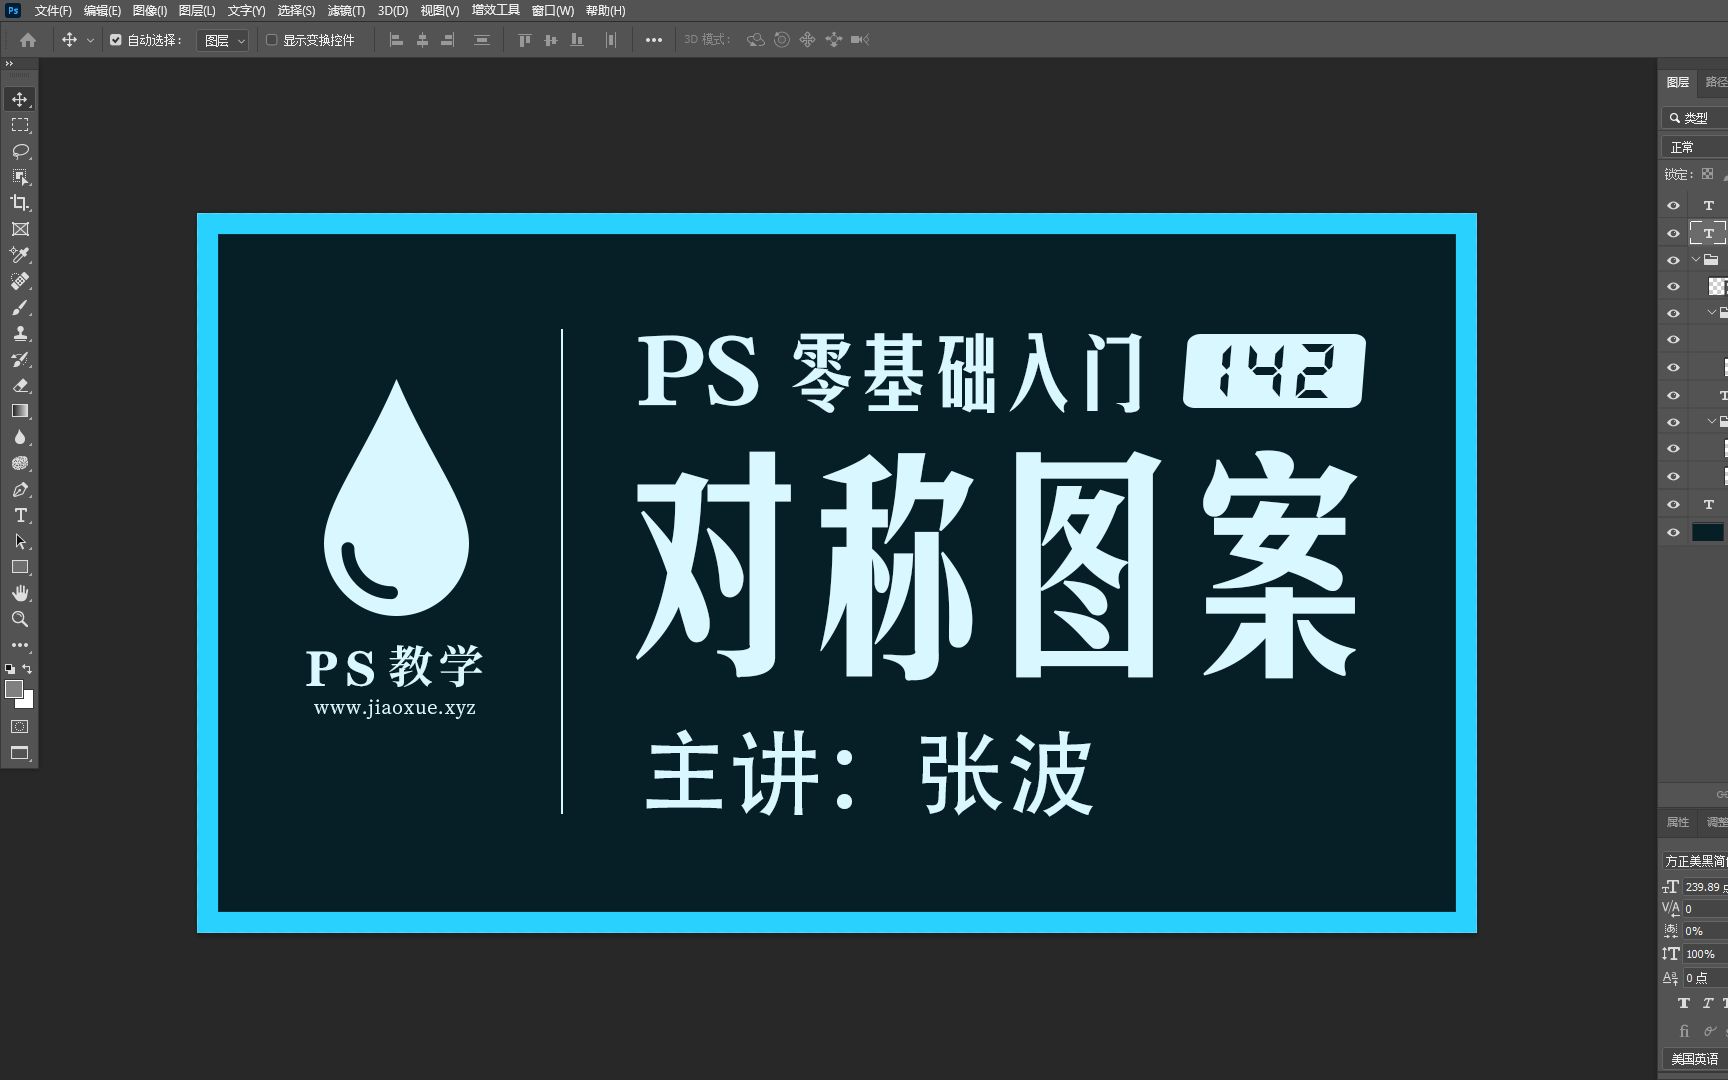The height and width of the screenshot is (1080, 1728).
Task: Open the 滤镜(T) menu
Action: 346,11
